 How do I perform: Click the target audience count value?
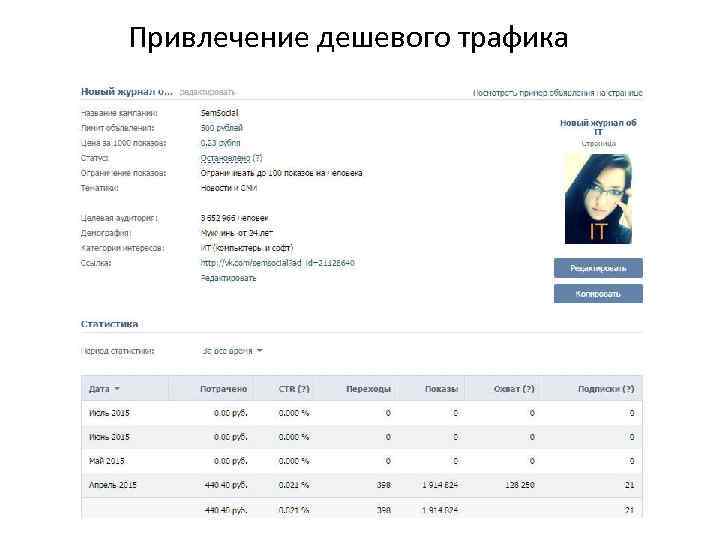pos(234,218)
